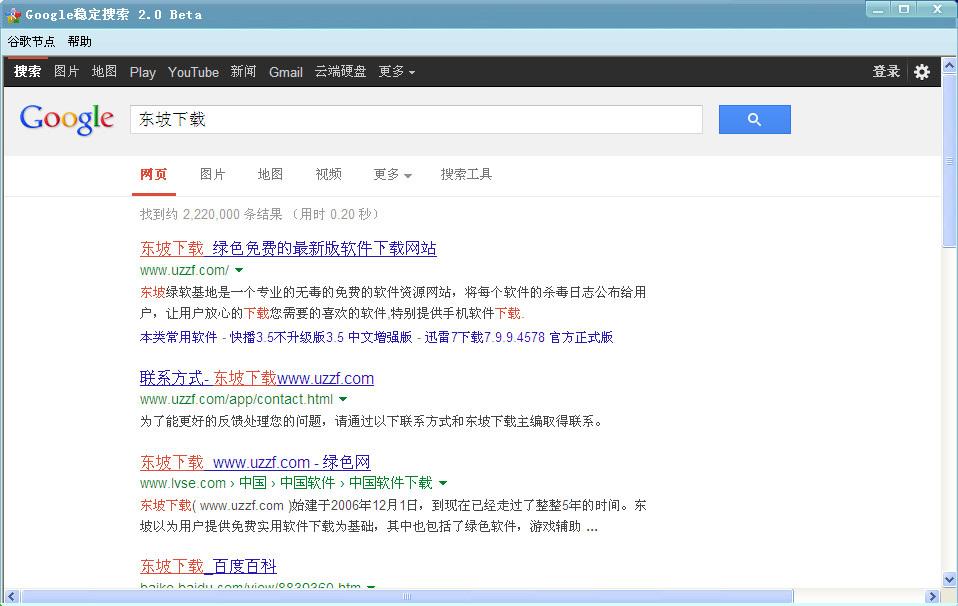
Task: Close the Google稳定搜索 window
Action: tap(937, 9)
